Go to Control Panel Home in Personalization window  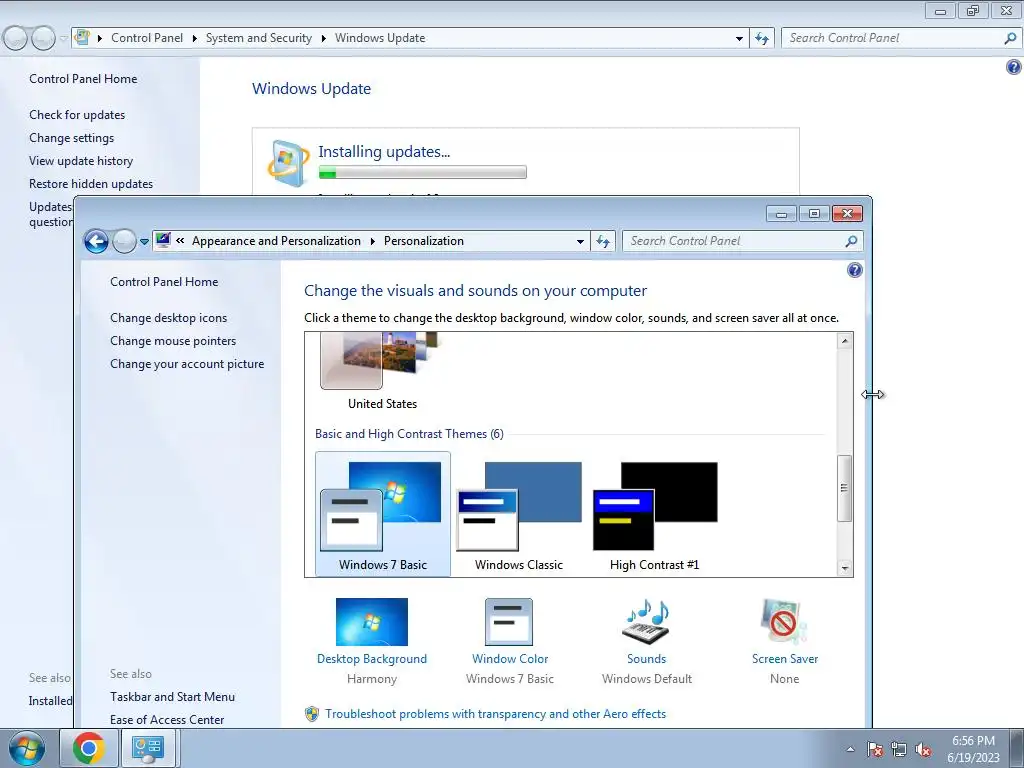[x=164, y=281]
